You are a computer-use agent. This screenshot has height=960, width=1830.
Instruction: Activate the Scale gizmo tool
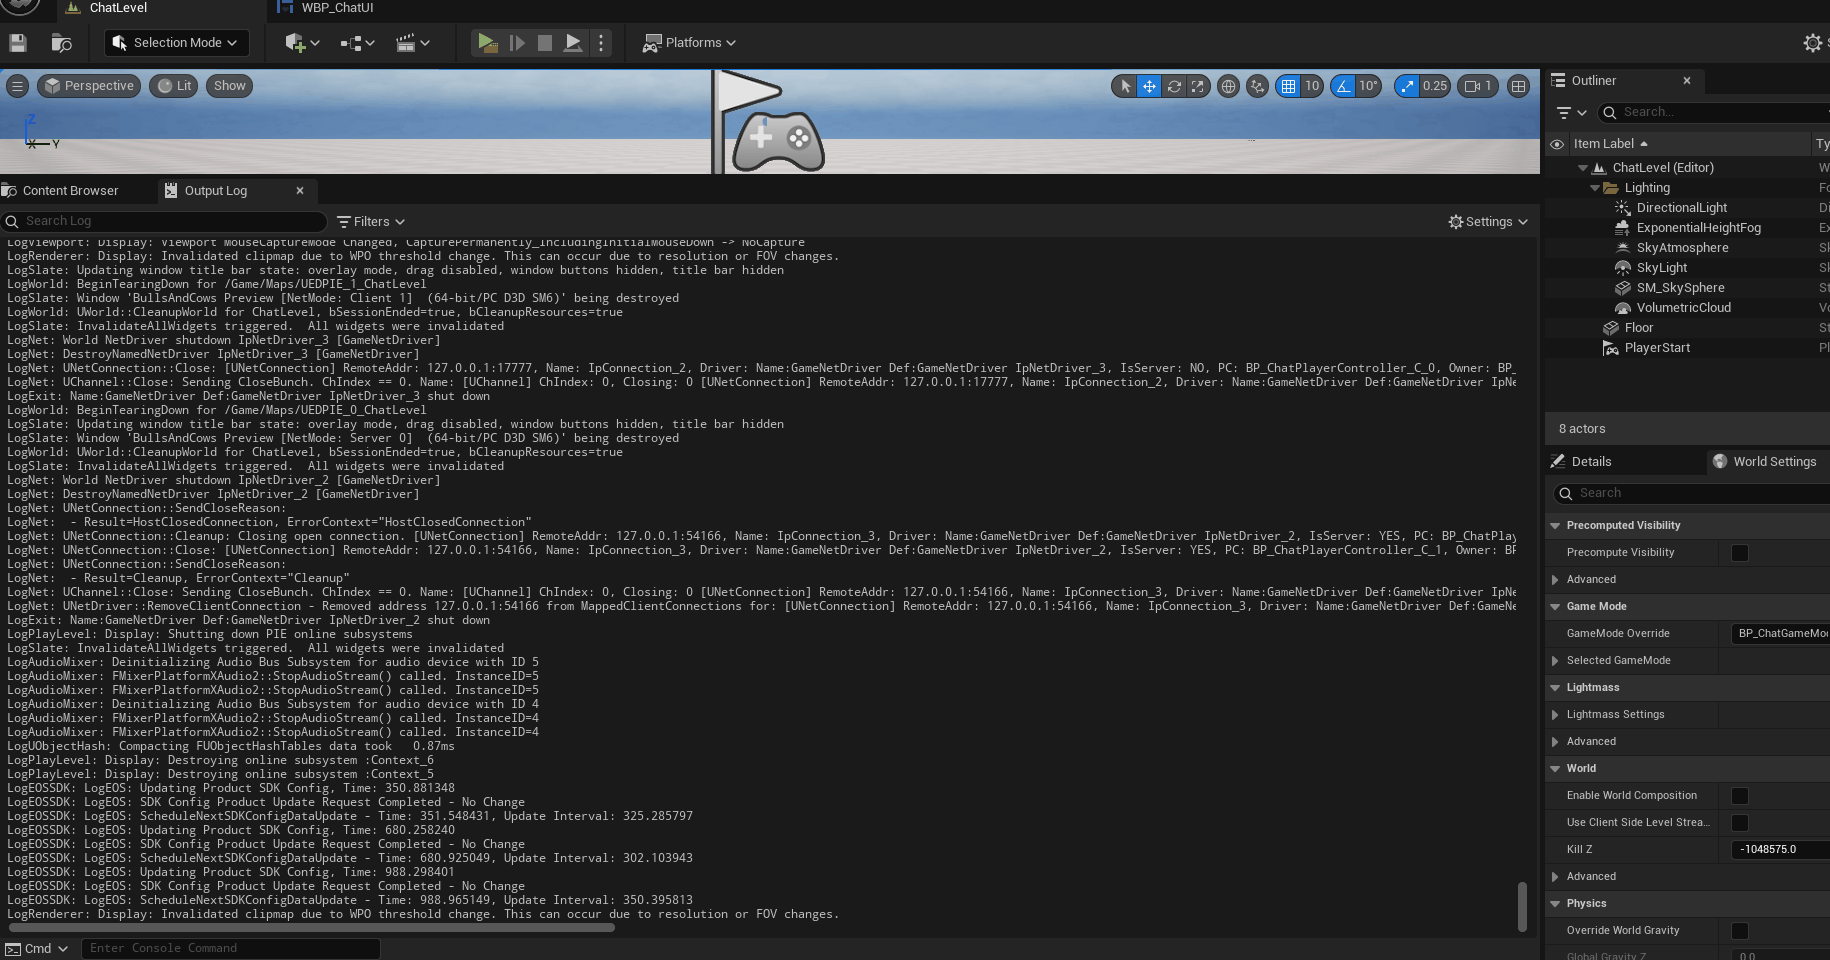[x=1197, y=86]
